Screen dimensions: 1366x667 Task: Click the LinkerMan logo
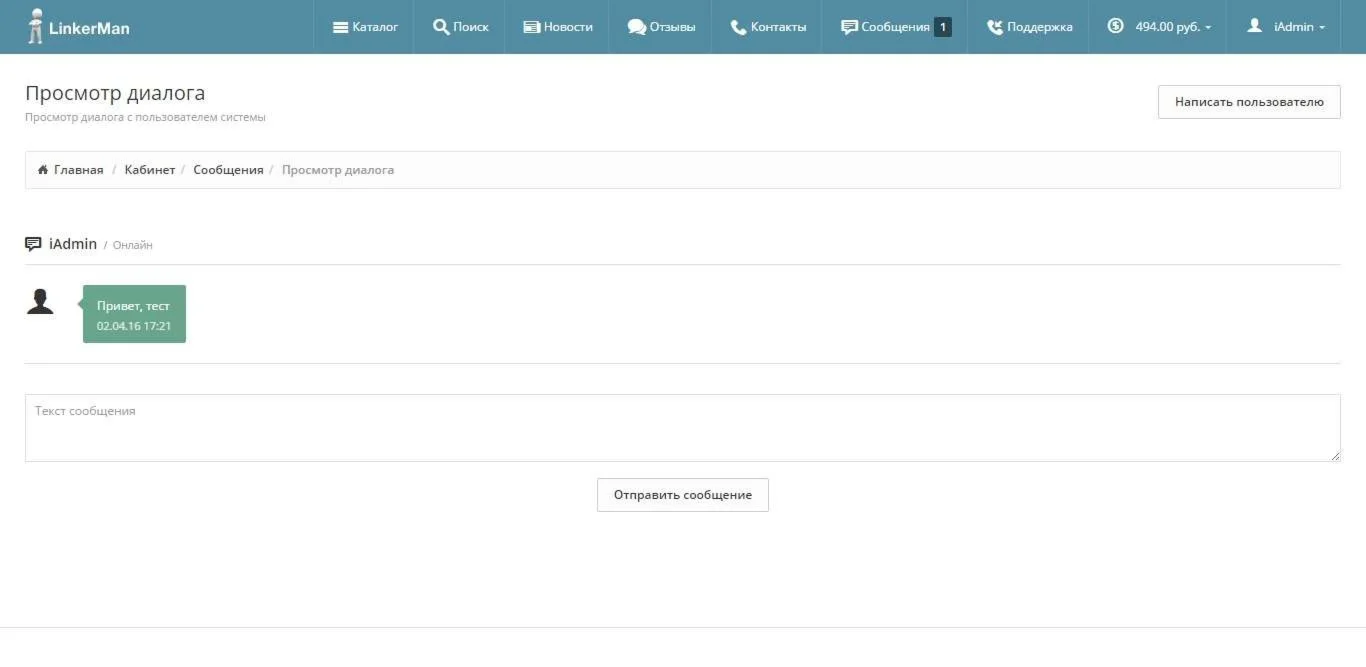78,27
